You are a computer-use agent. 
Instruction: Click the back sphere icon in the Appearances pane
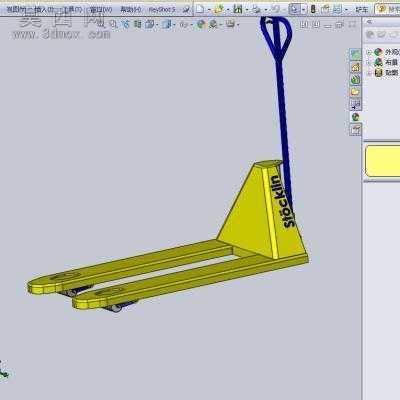[x=370, y=34]
